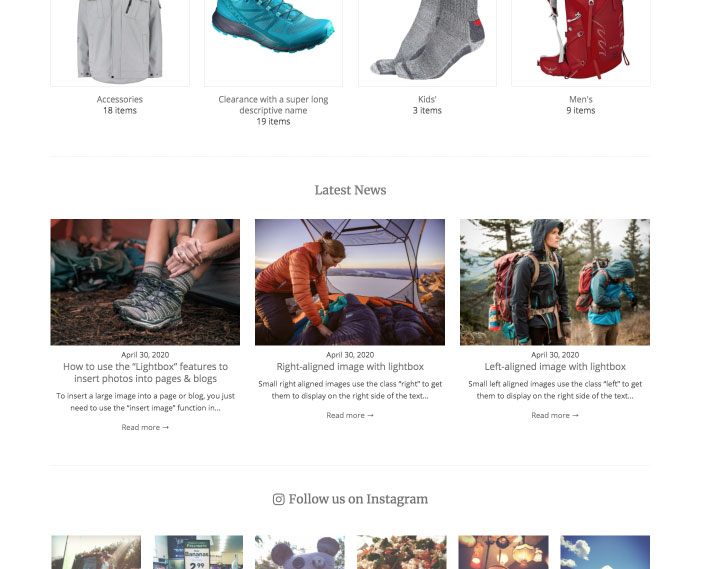Open the hiking shoes blog photo
The image size is (702, 569).
[x=145, y=282]
